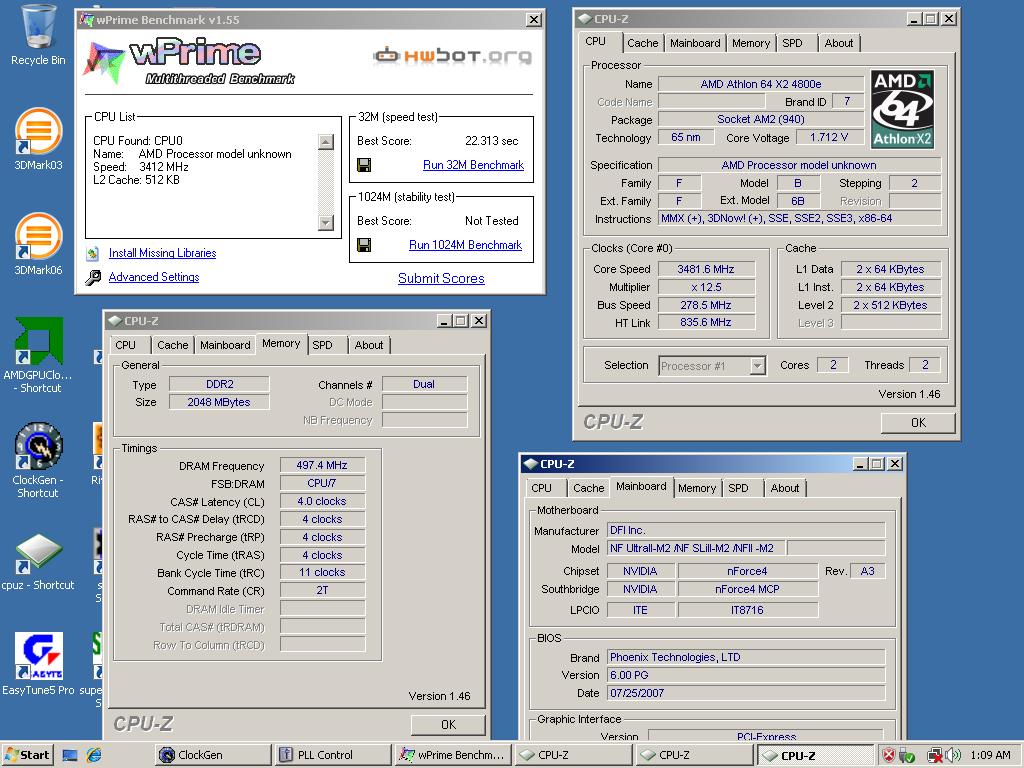Image resolution: width=1024 pixels, height=768 pixels.
Task: Click the 22.313 sec best score
Action: pos(492,141)
